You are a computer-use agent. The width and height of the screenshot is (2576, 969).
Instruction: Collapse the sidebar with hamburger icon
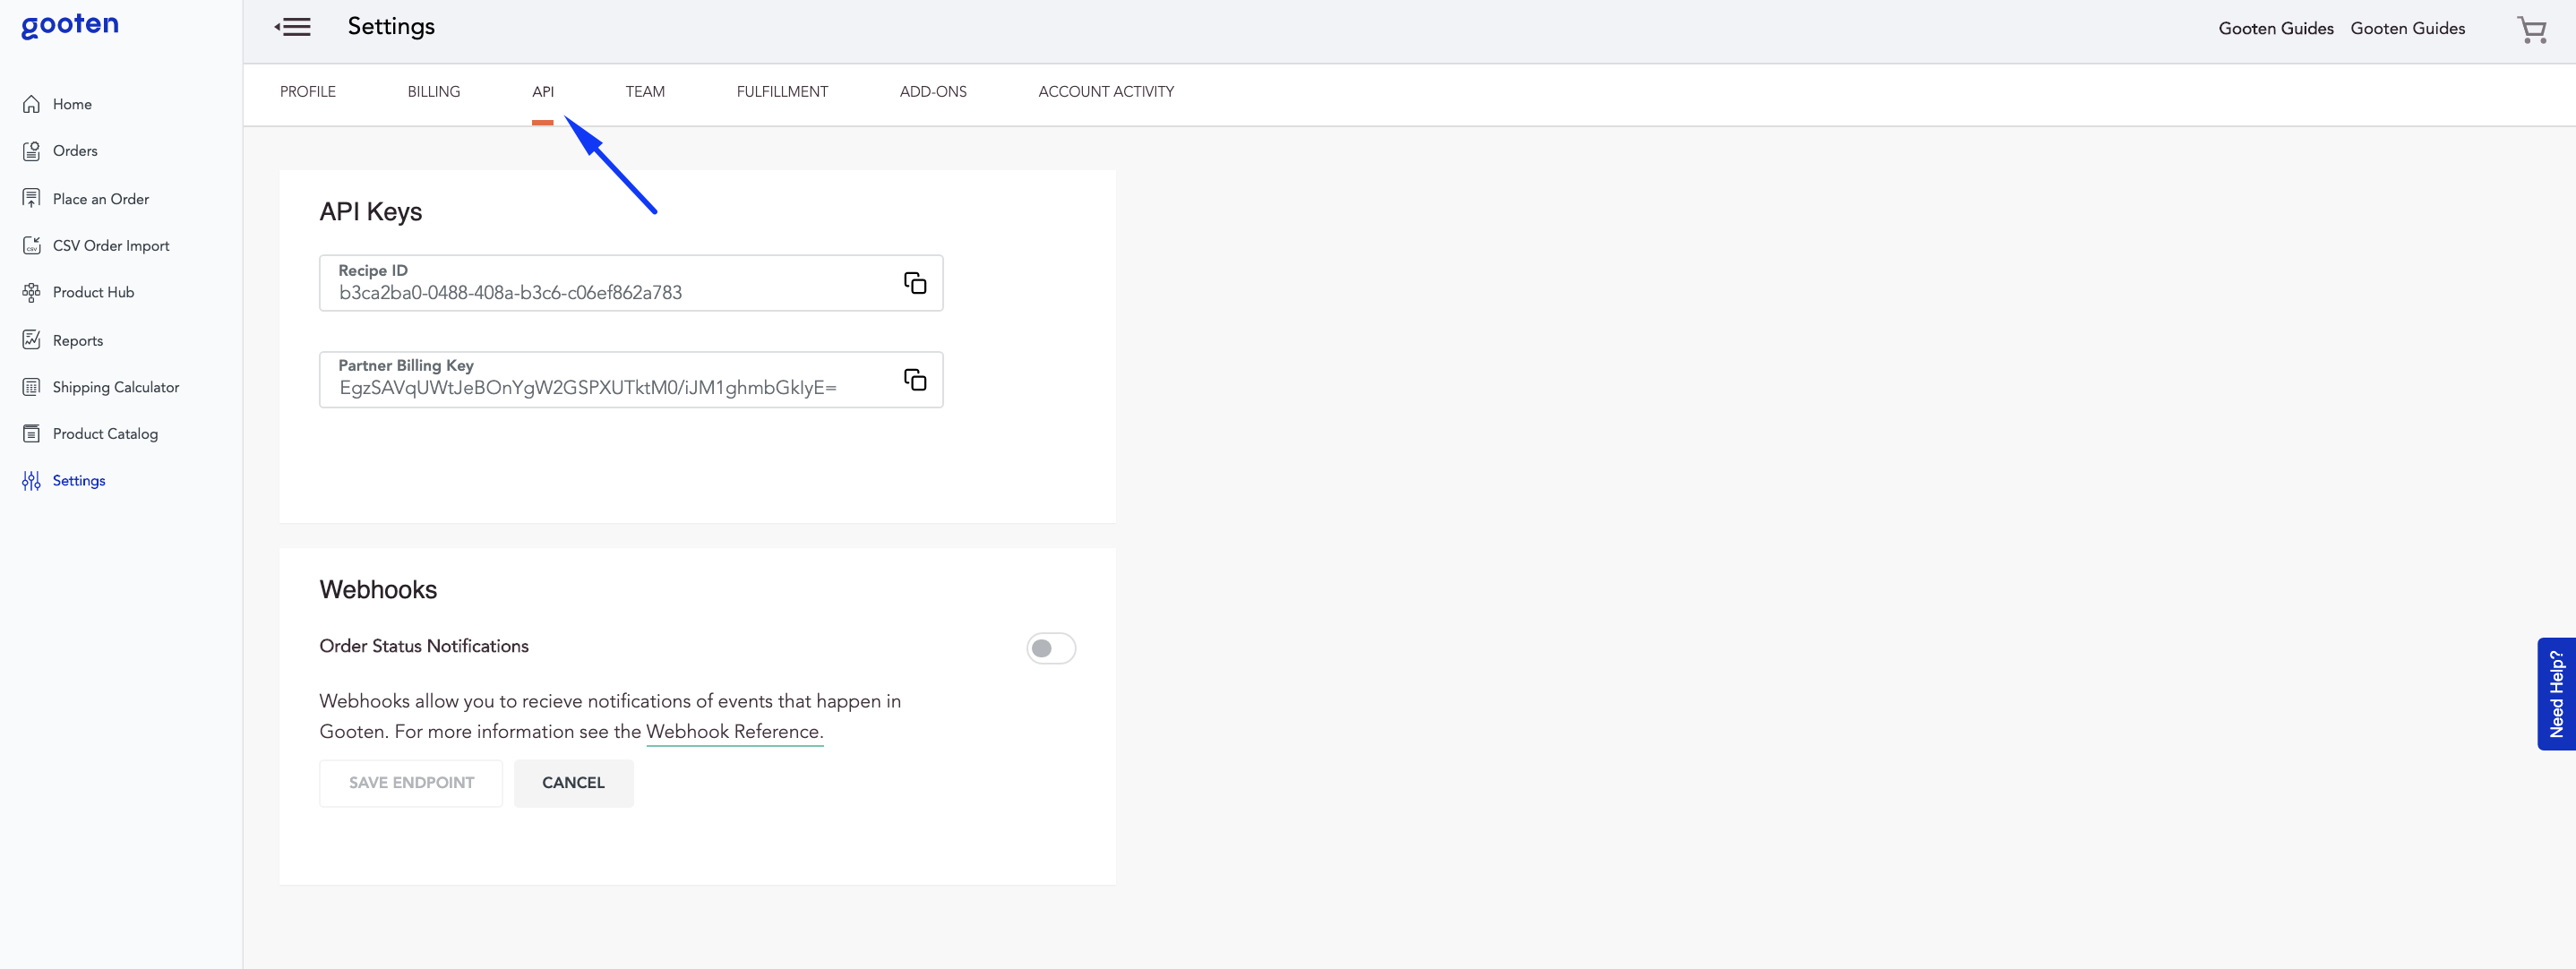coord(293,27)
